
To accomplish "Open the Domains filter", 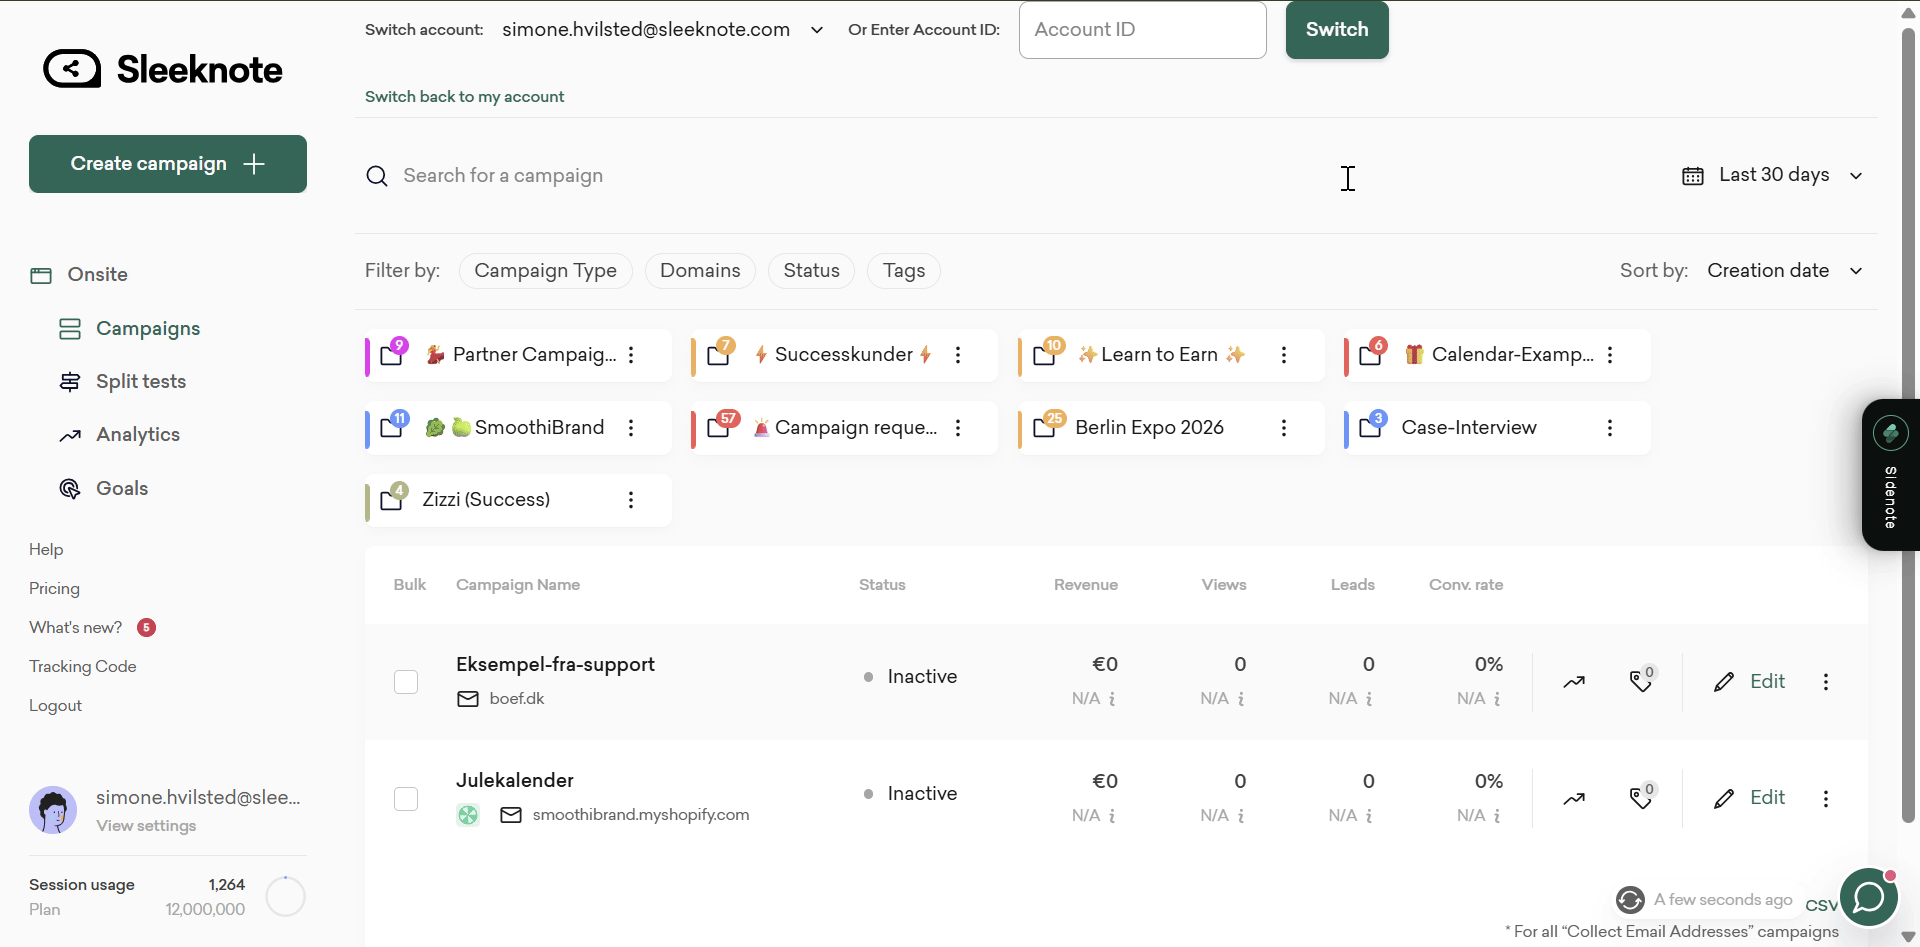I will 700,271.
